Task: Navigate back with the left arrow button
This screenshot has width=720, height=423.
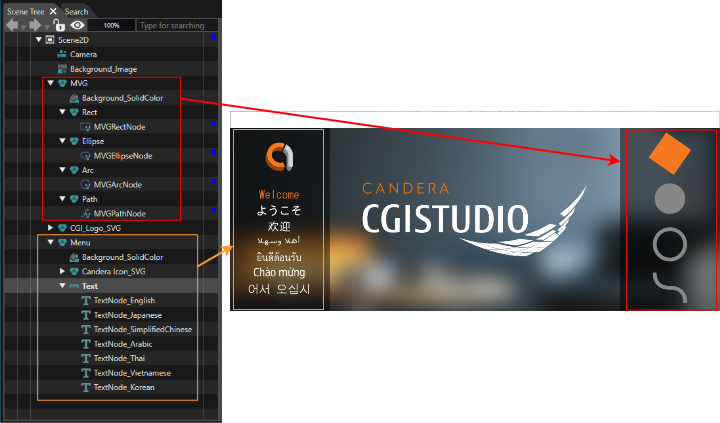Action: [x=12, y=25]
